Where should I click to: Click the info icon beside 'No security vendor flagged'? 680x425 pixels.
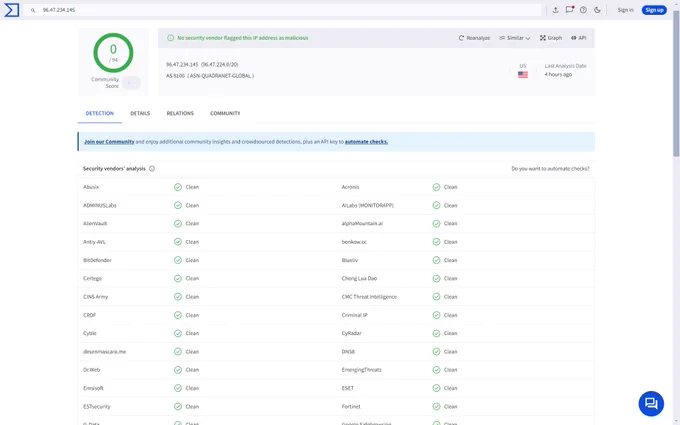[170, 38]
